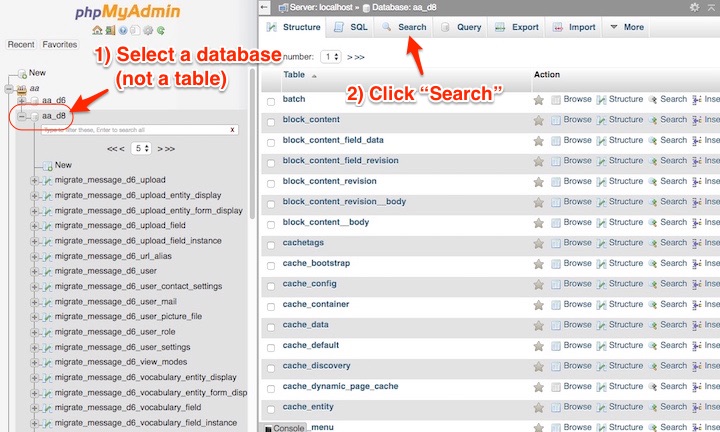Click Browse icon for cache_bootstrap row
The image size is (720, 432).
point(556,264)
